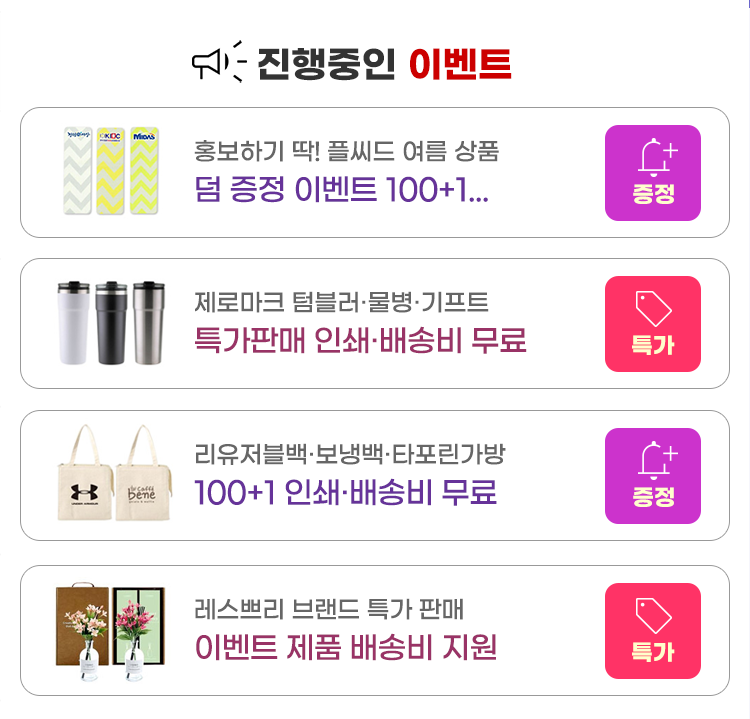Screen dimensions: 750x719
Task: Click the 100+1 인쇄·배송비 무료 title
Action: click(345, 492)
